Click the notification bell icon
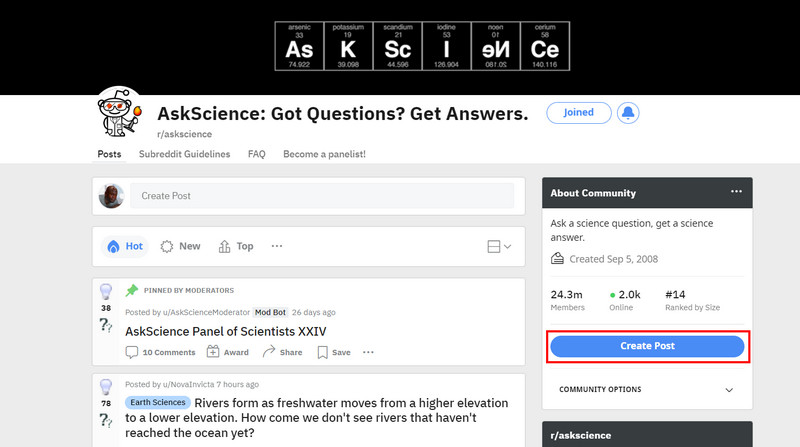This screenshot has width=800, height=447. (628, 113)
